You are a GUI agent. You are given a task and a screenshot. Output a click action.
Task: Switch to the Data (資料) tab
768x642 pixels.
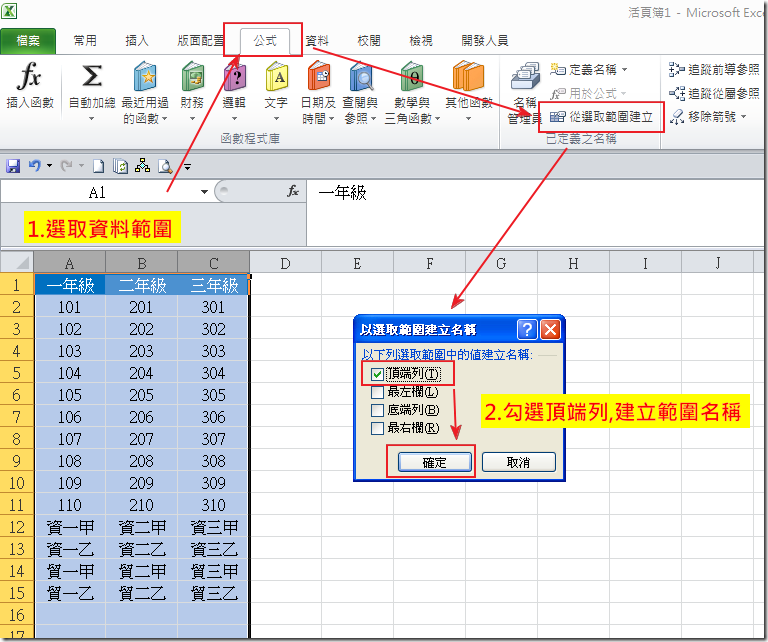(x=317, y=41)
